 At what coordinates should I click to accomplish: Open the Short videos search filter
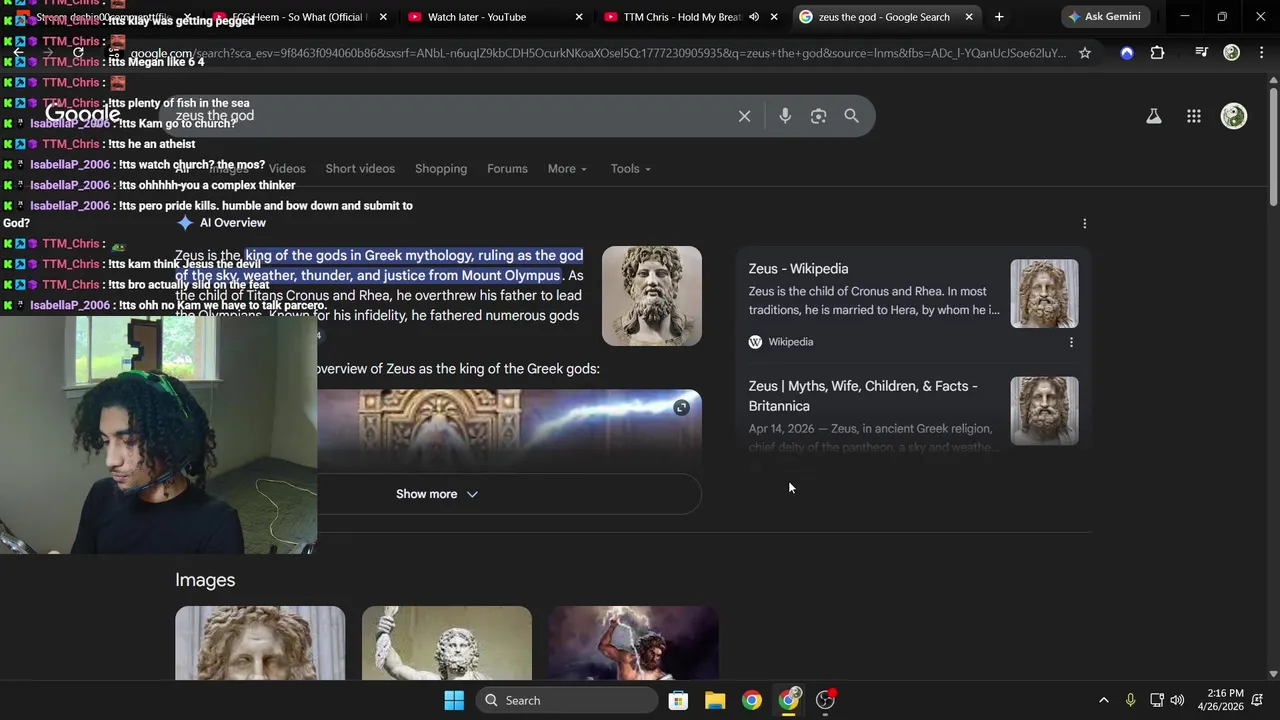[360, 169]
